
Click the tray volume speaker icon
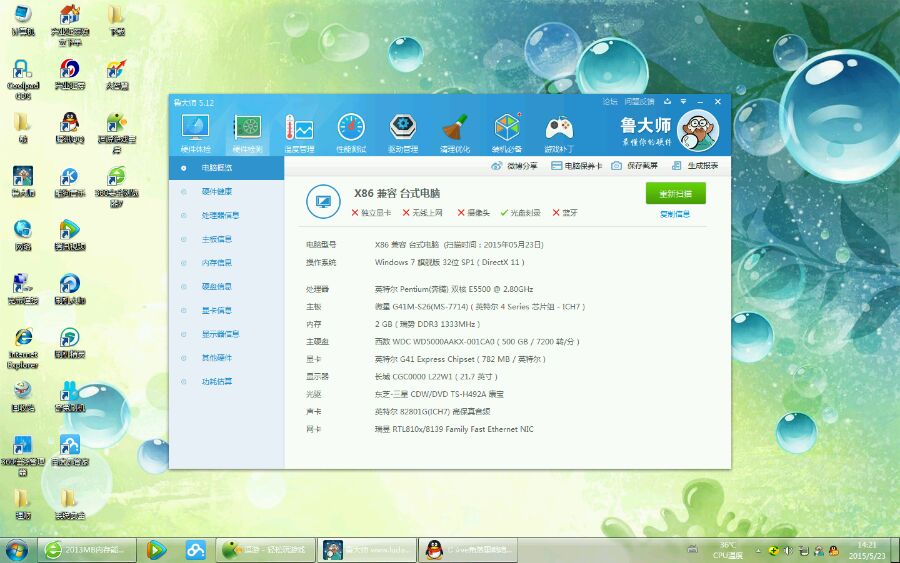pos(789,551)
